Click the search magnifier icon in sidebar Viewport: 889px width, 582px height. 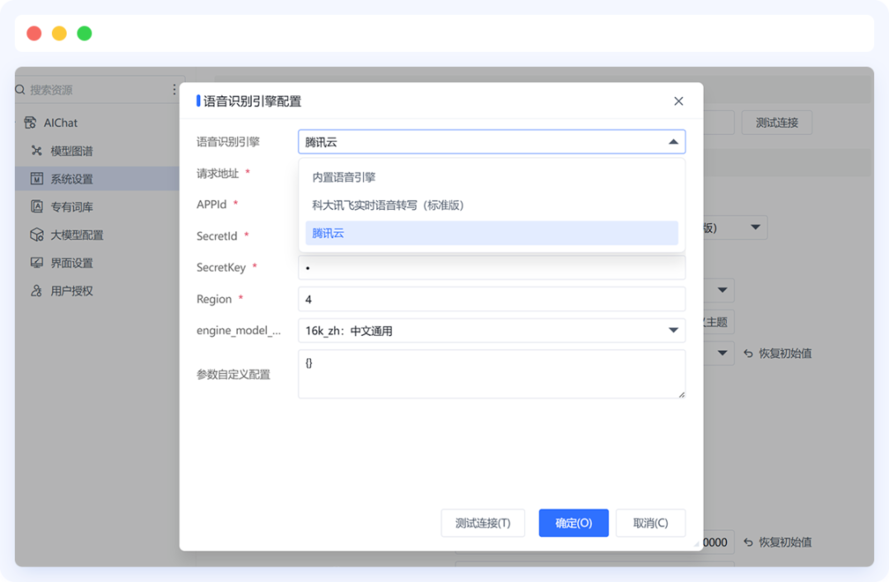[21, 90]
